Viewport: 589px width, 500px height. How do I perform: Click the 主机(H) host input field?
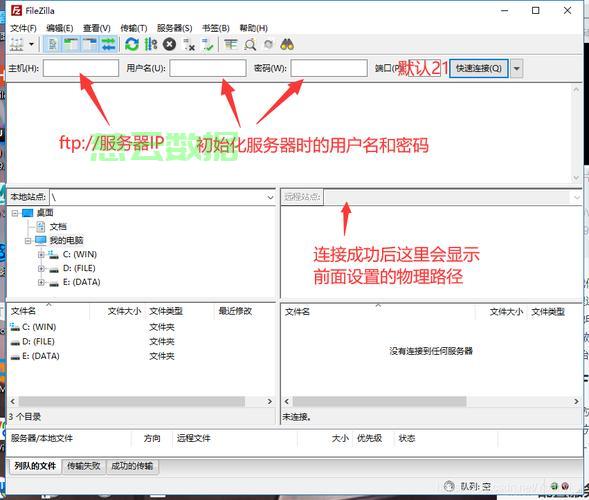tap(81, 68)
